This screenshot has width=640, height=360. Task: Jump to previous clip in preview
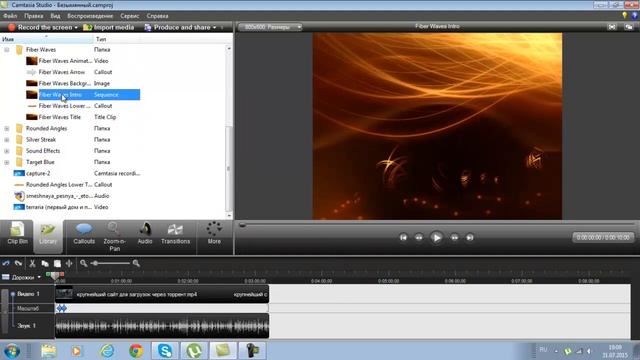pyautogui.click(x=403, y=238)
